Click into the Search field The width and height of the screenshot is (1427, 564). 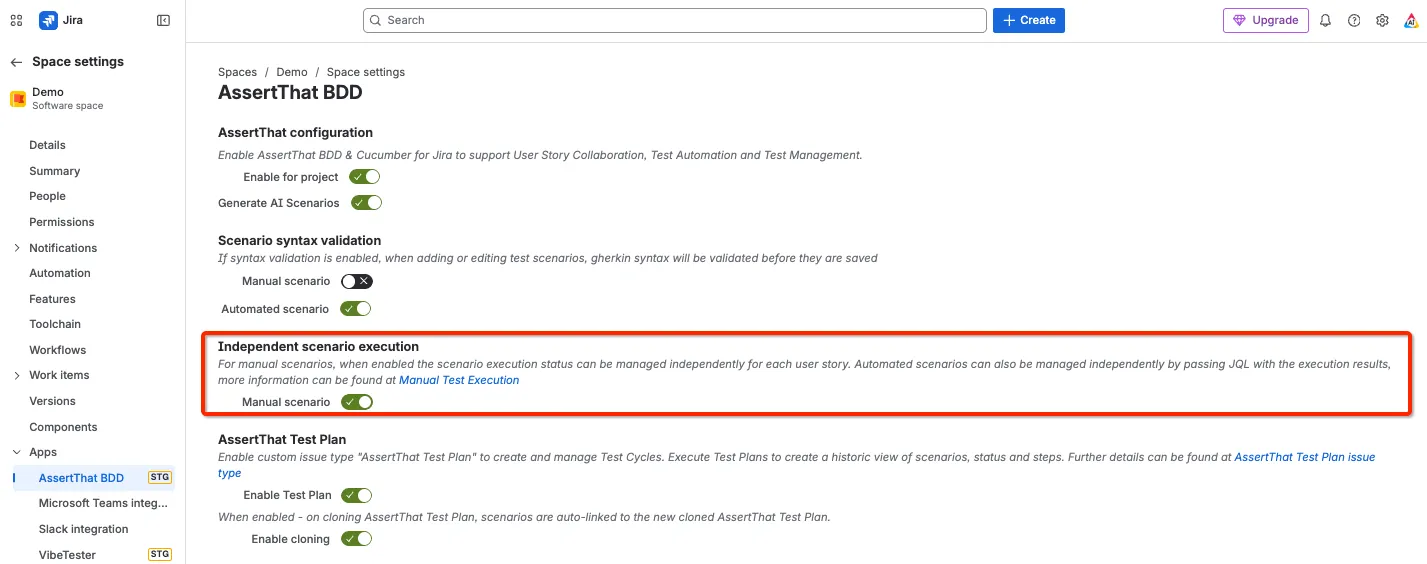point(675,20)
